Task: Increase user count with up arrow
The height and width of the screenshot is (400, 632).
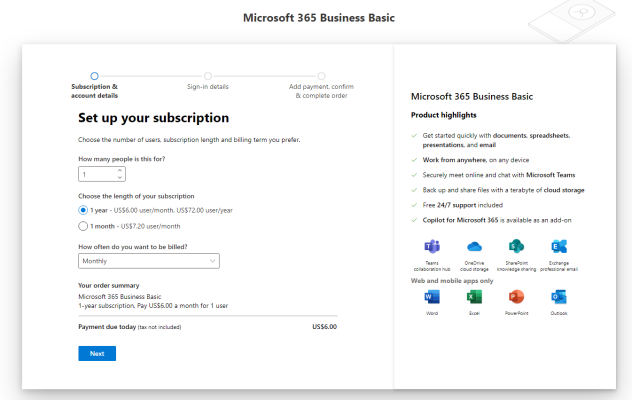Action: click(x=120, y=171)
